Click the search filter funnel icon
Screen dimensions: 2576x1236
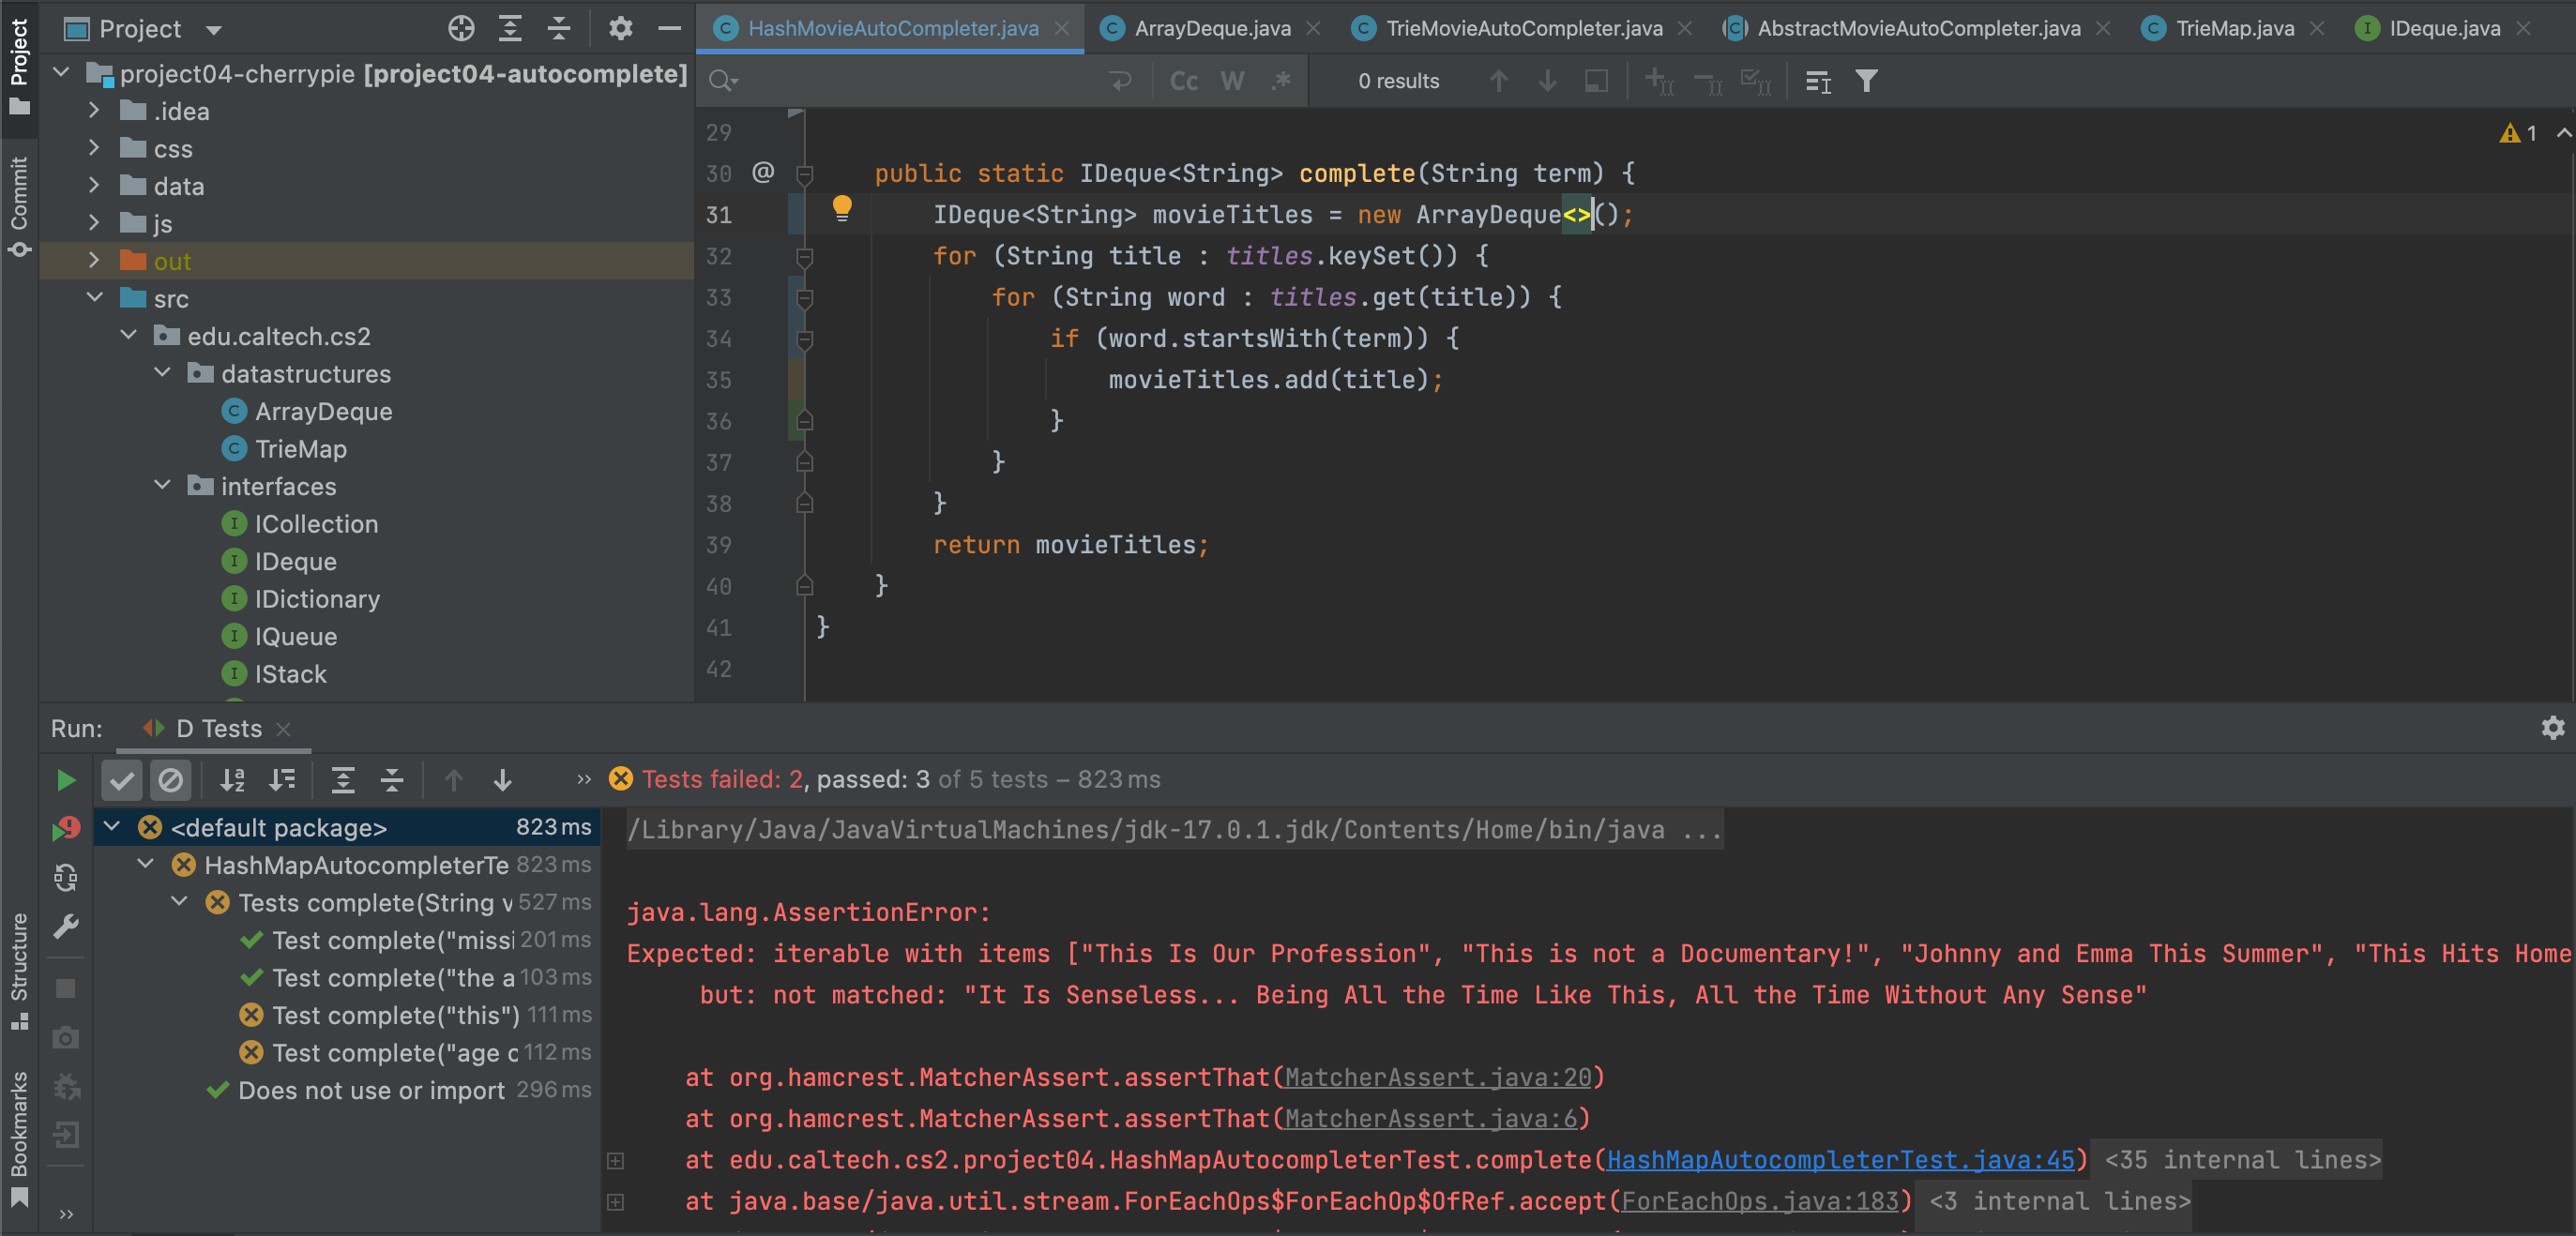(1866, 81)
